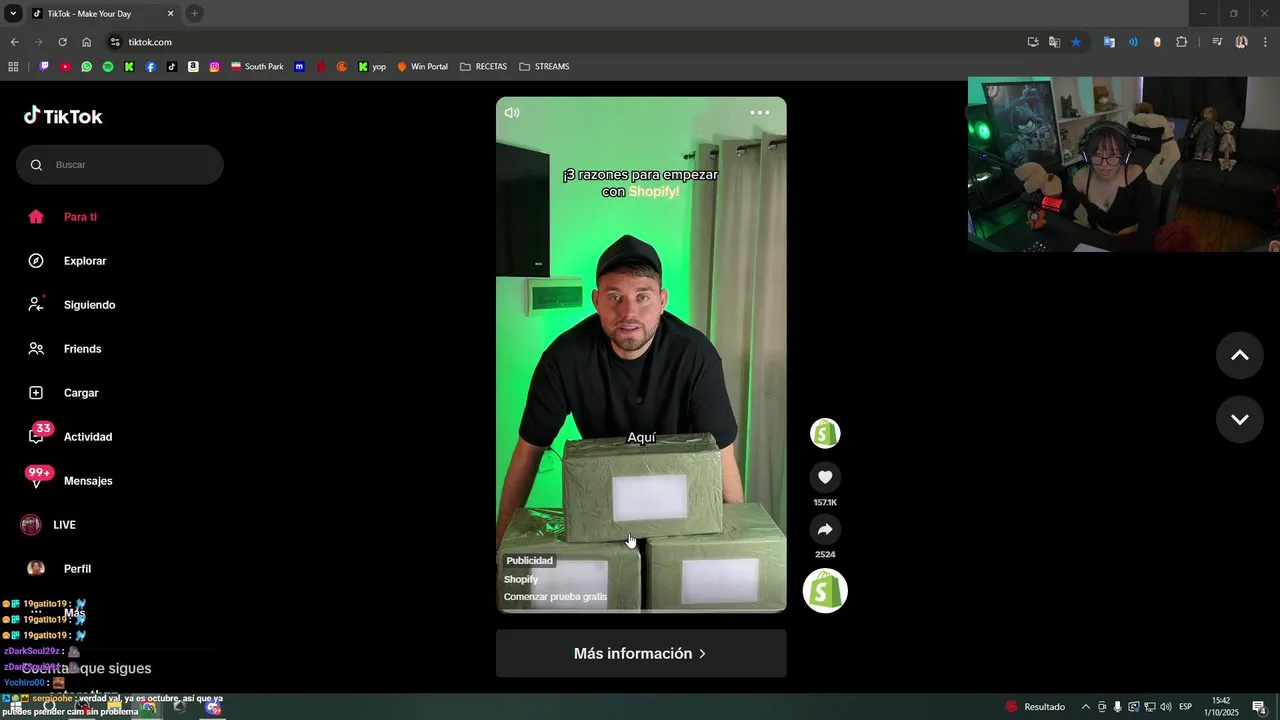Viewport: 1280px width, 720px height.
Task: Open Cargar in the sidebar
Action: point(81,393)
